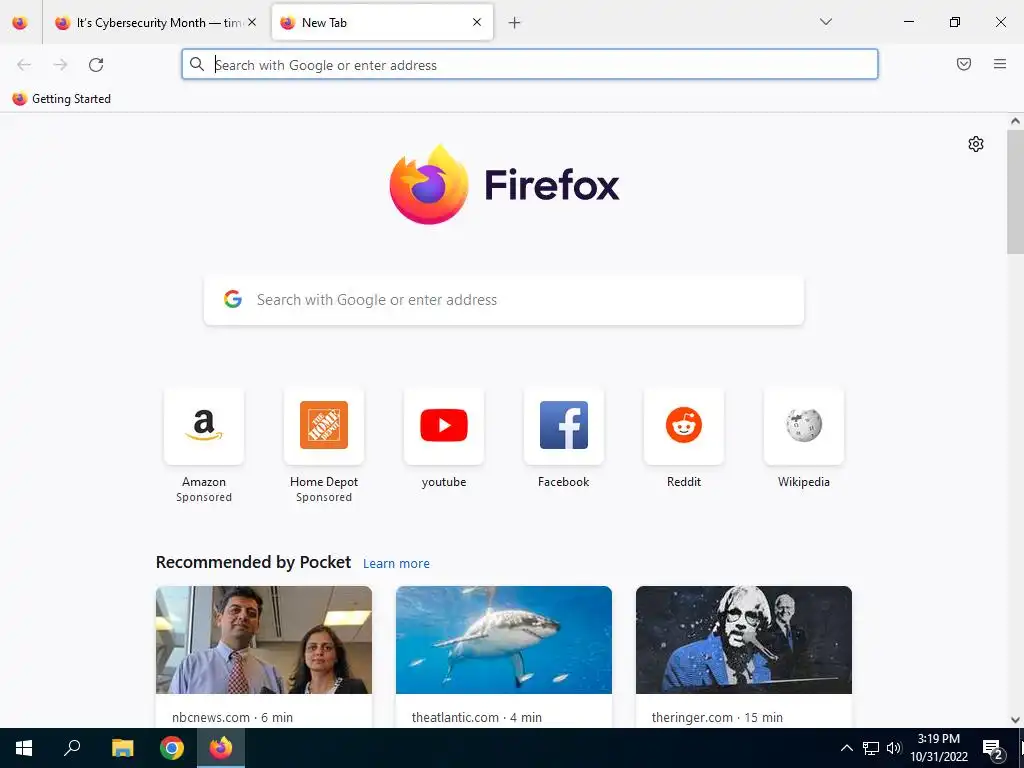Screen dimensions: 1024x768
Task: Open the Firefox application menu
Action: pos(999,64)
